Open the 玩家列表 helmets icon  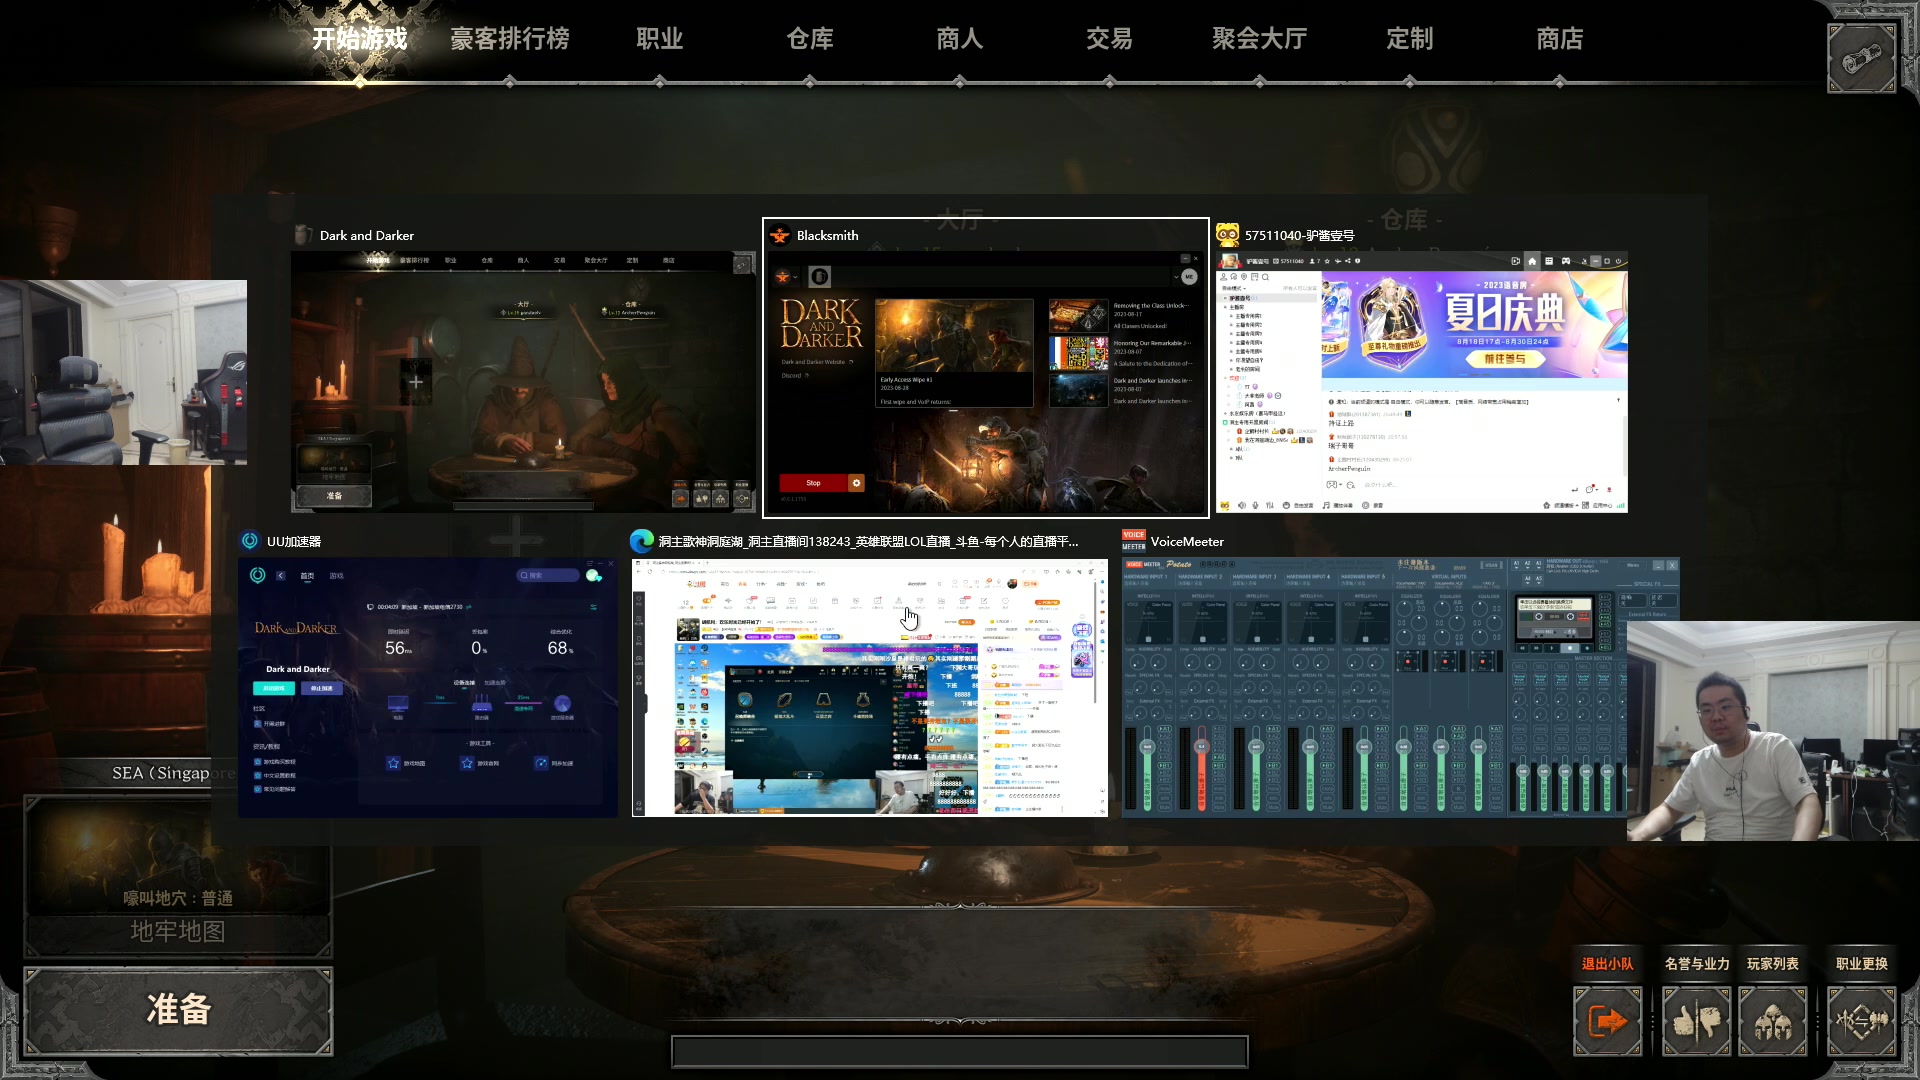1772,1021
